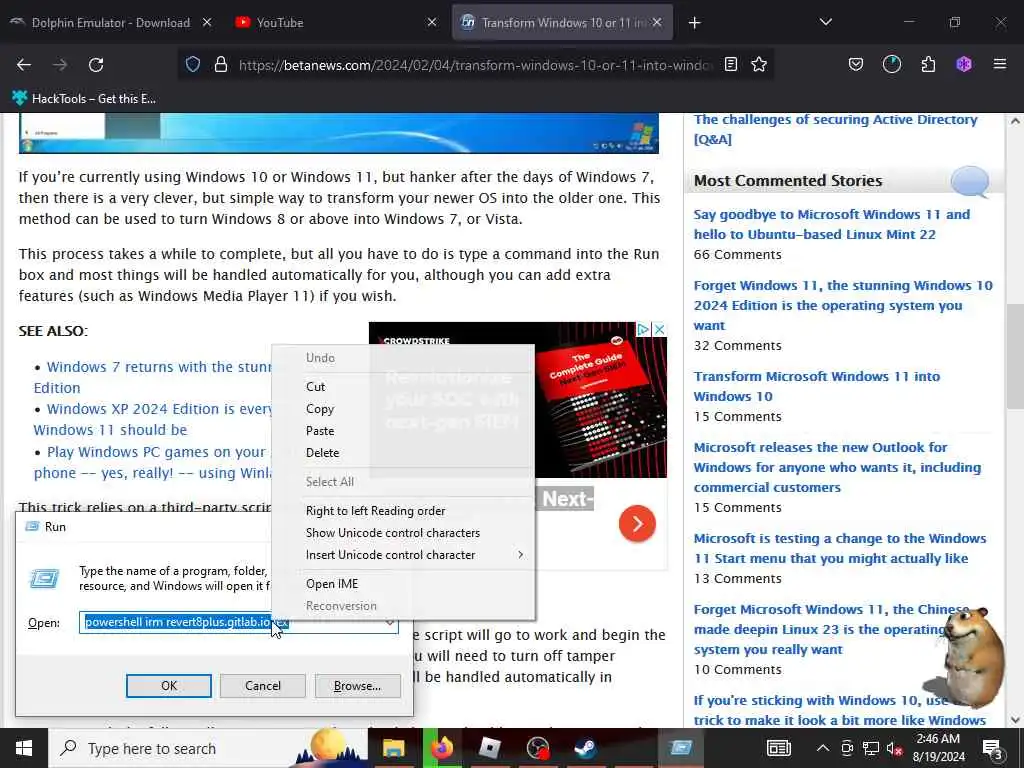
Task: Open the news widget icon in the taskbar
Action: [778, 748]
